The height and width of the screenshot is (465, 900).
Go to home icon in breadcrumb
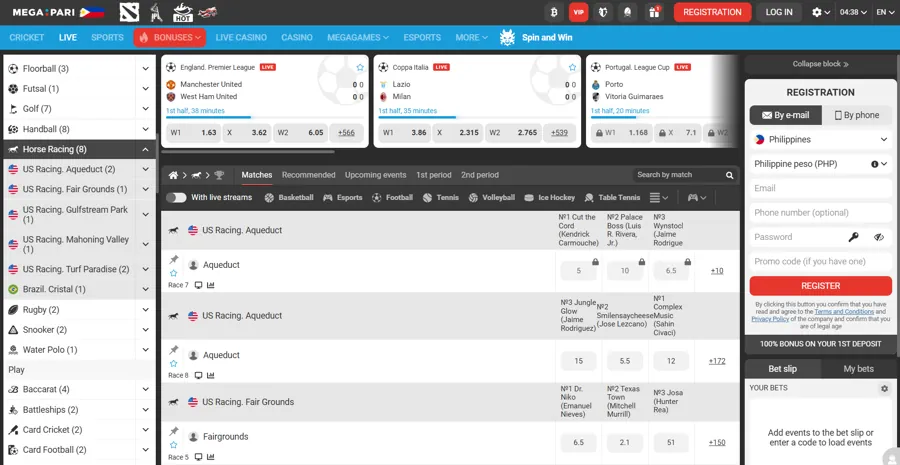pos(173,175)
